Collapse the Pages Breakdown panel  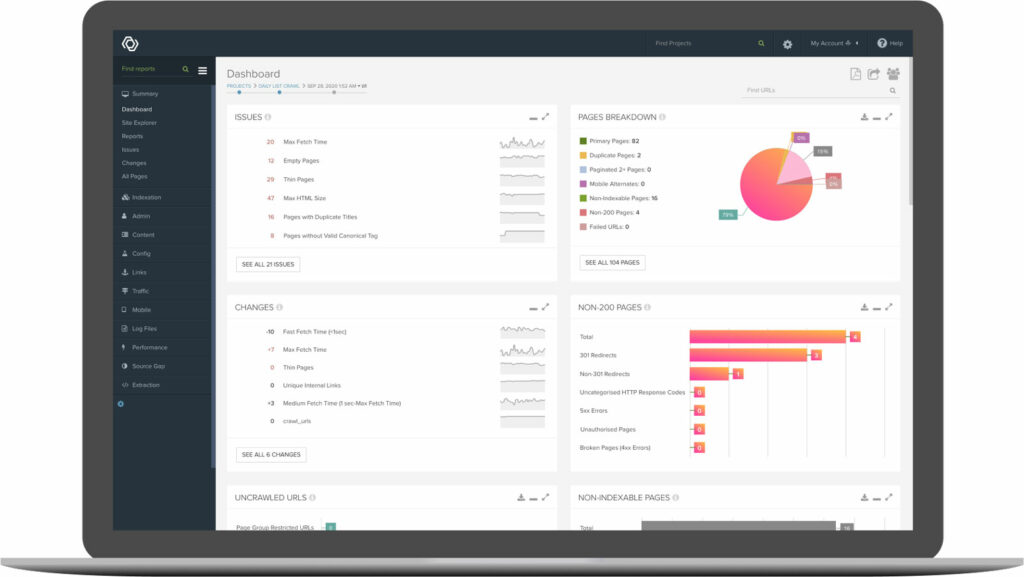tap(877, 118)
